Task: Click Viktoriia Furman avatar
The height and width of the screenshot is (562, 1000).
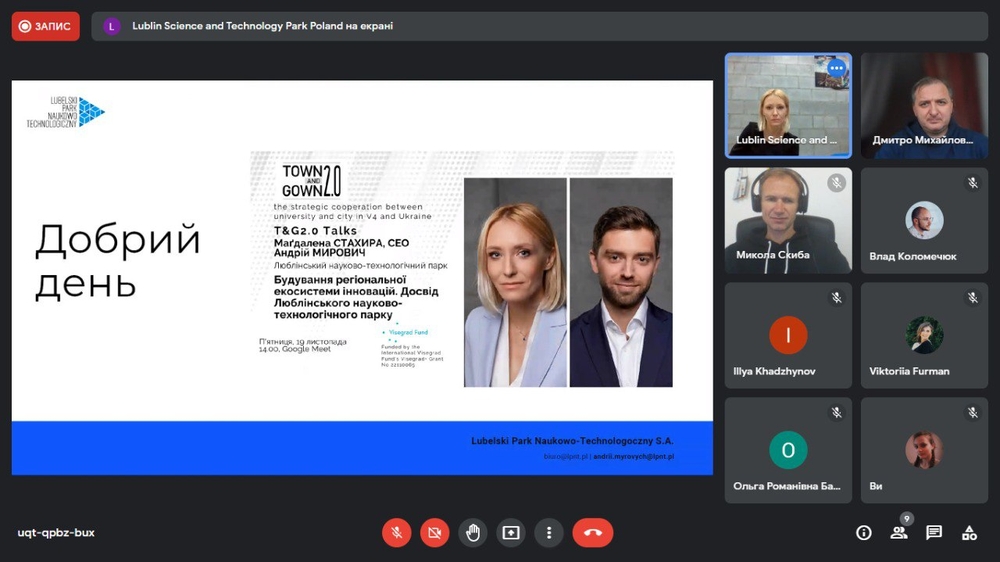Action: point(924,335)
